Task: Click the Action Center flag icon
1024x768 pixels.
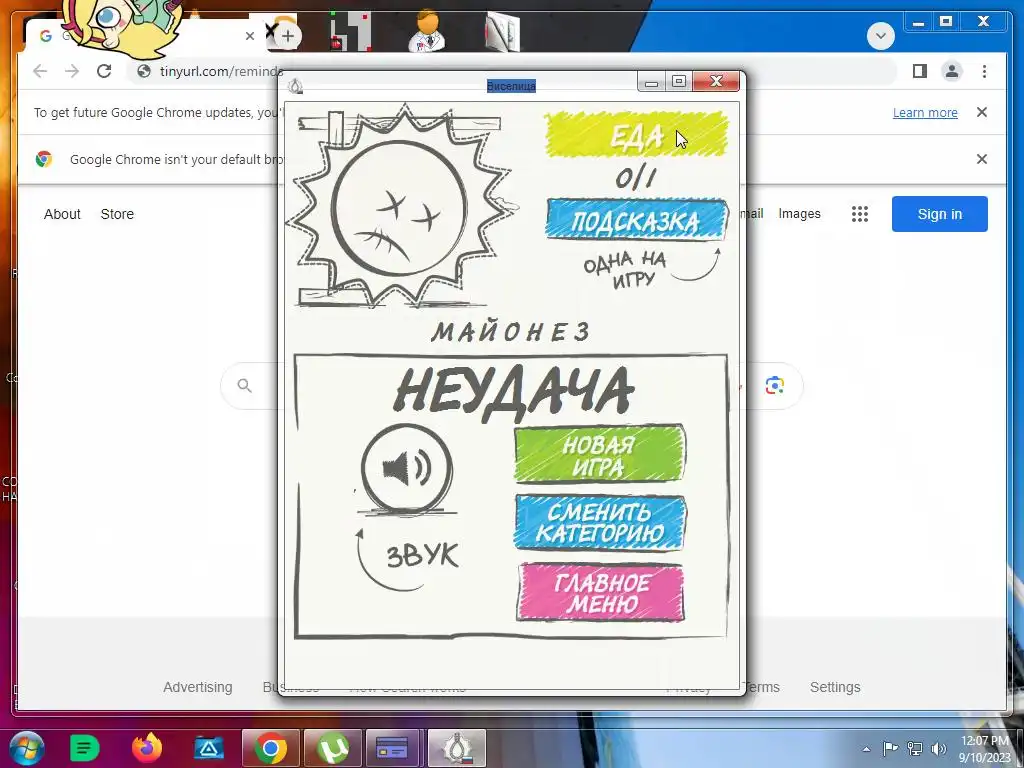Action: click(889, 749)
